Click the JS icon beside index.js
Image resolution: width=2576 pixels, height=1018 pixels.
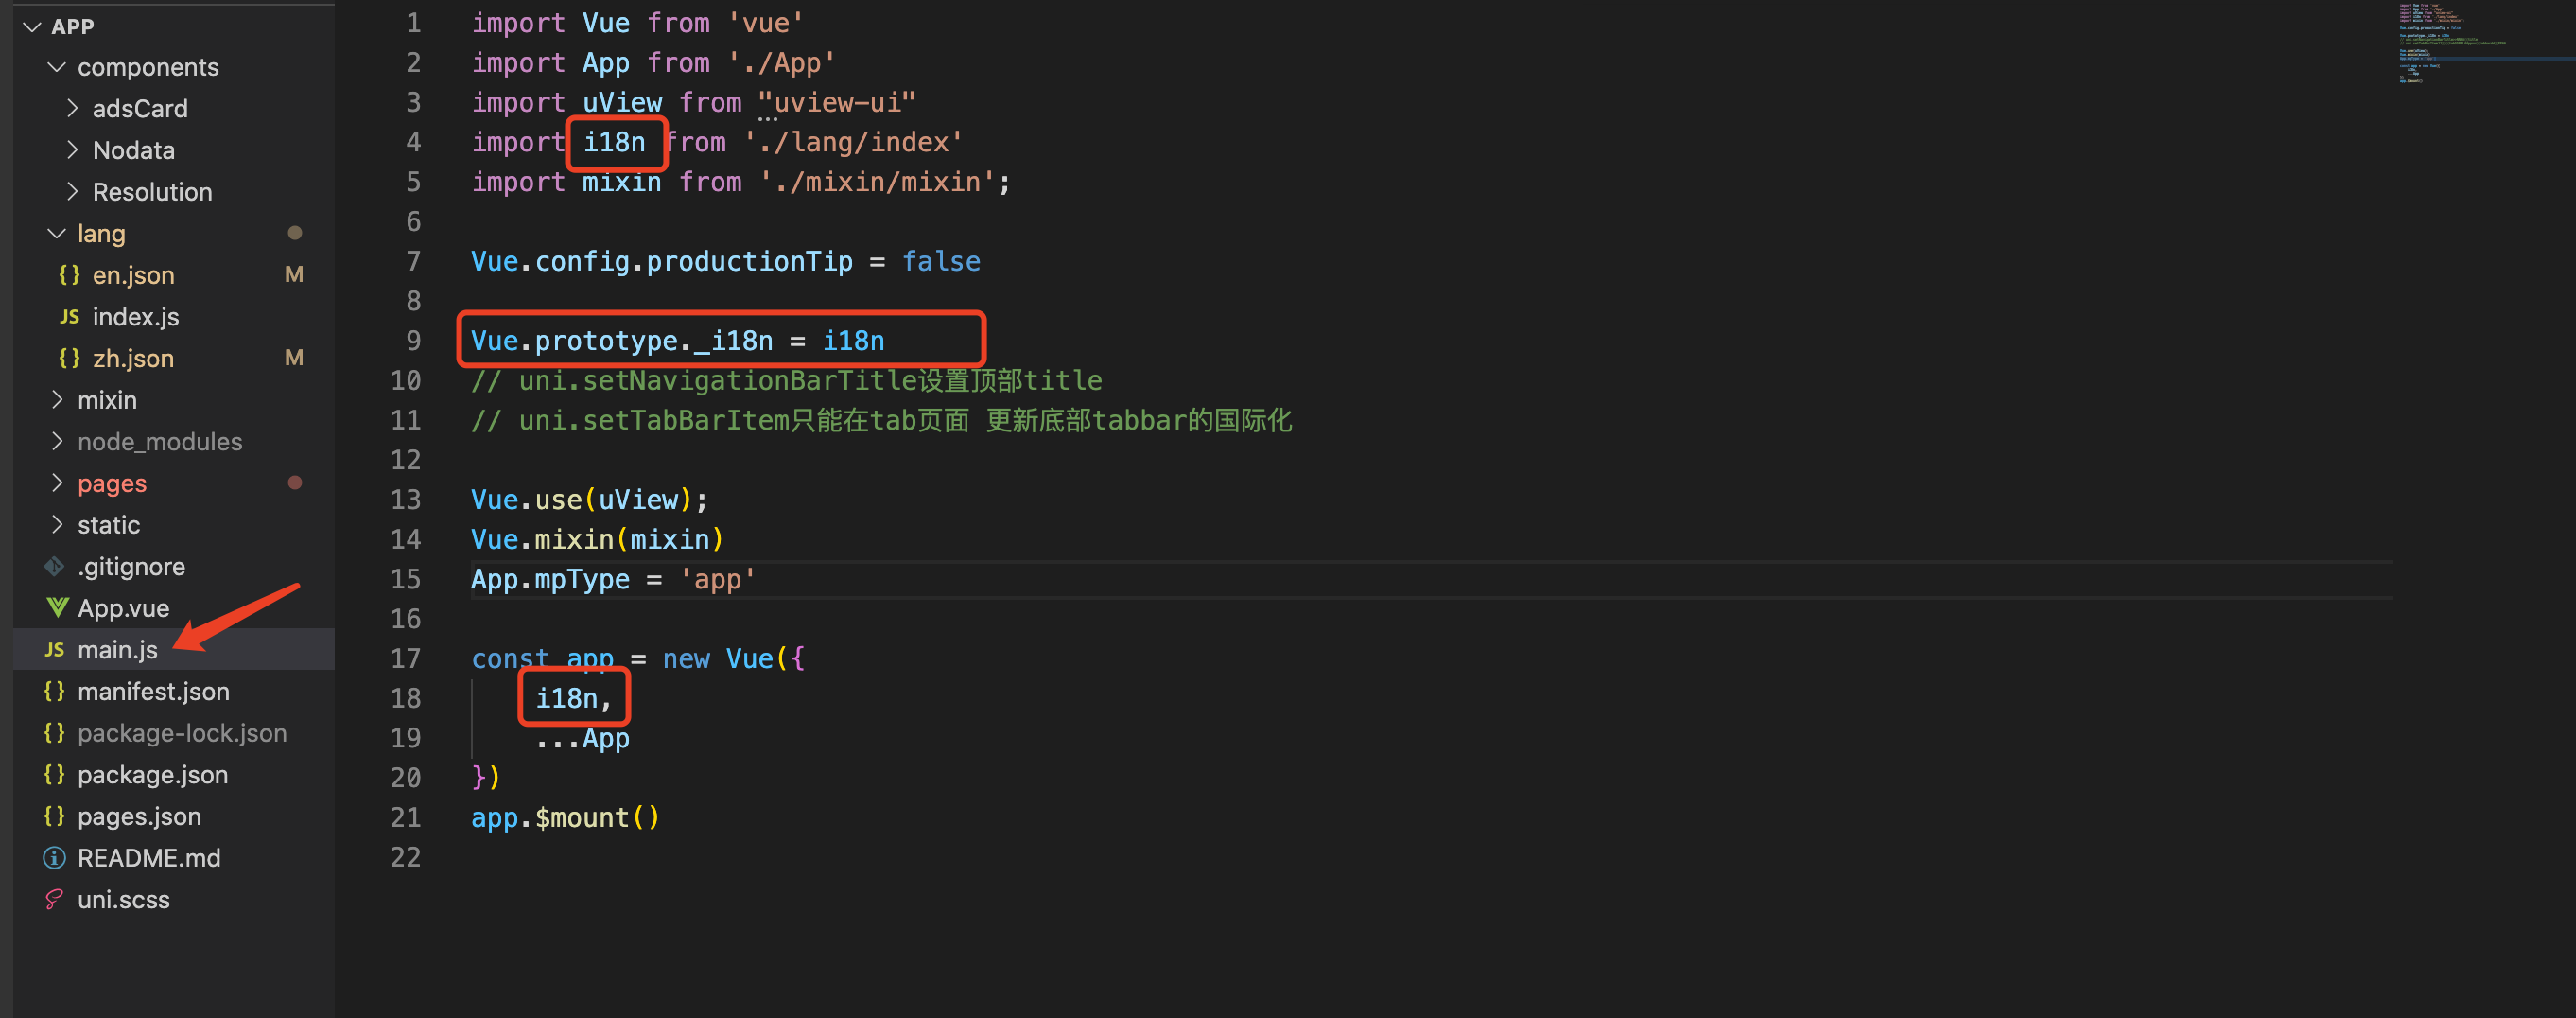(69, 316)
